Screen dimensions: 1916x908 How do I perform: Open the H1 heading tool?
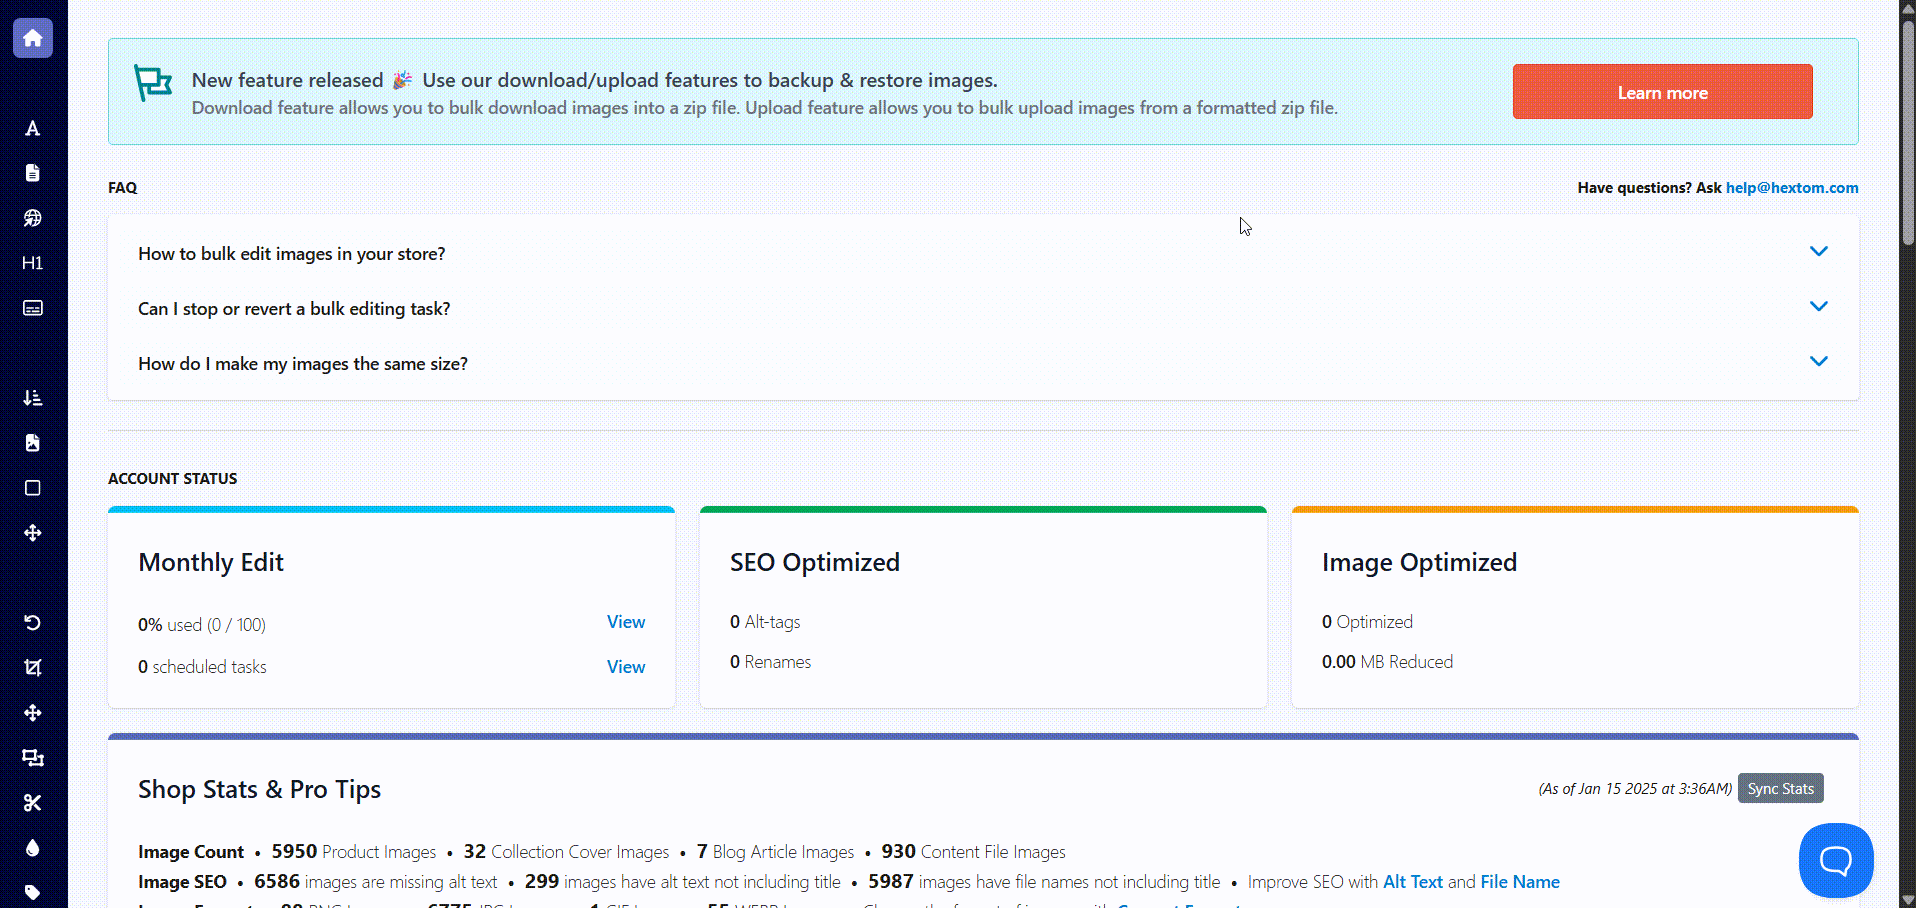click(x=33, y=263)
